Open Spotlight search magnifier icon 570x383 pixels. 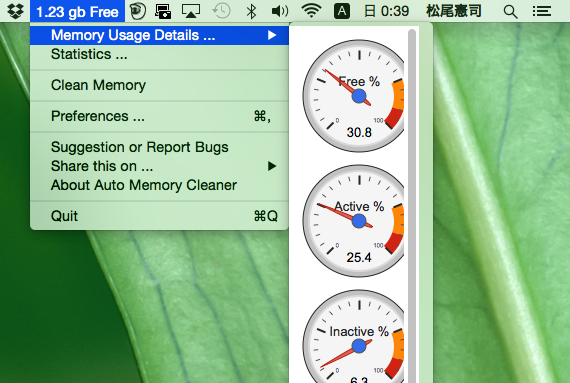(510, 12)
